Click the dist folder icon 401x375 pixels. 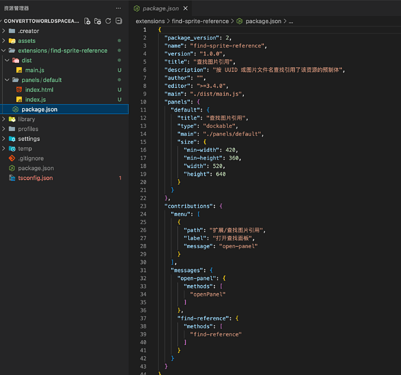pos(15,60)
